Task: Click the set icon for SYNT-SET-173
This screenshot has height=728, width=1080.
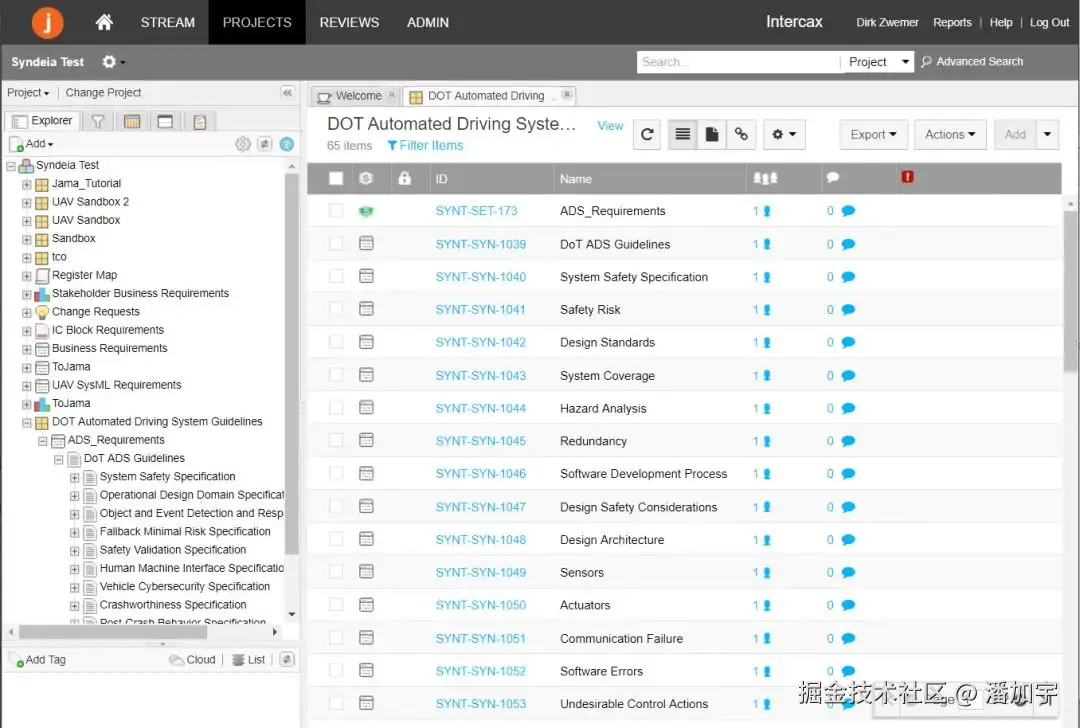Action: point(366,211)
